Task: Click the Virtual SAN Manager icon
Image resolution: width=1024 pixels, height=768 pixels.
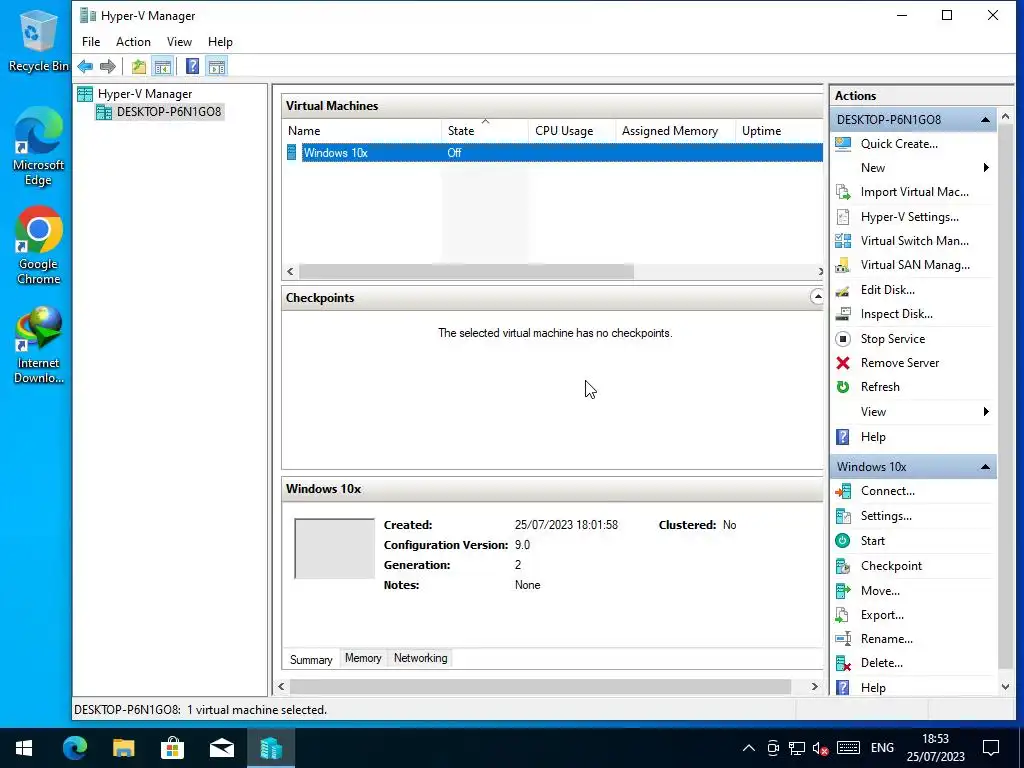Action: point(843,265)
